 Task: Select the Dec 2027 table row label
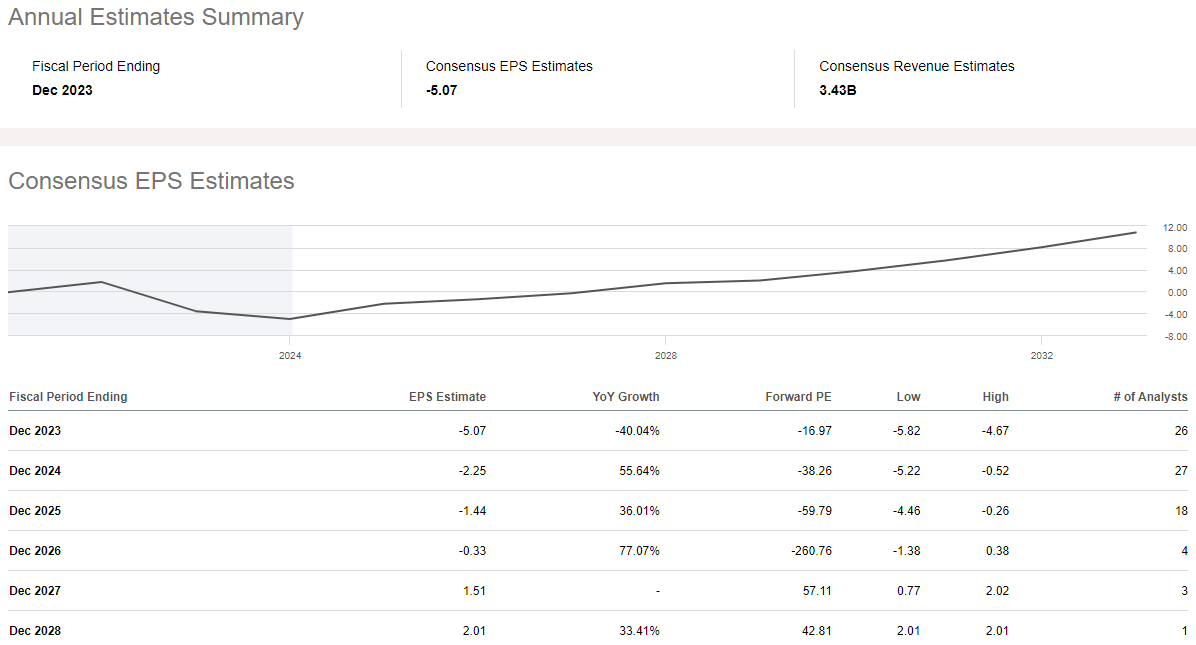pyautogui.click(x=35, y=591)
